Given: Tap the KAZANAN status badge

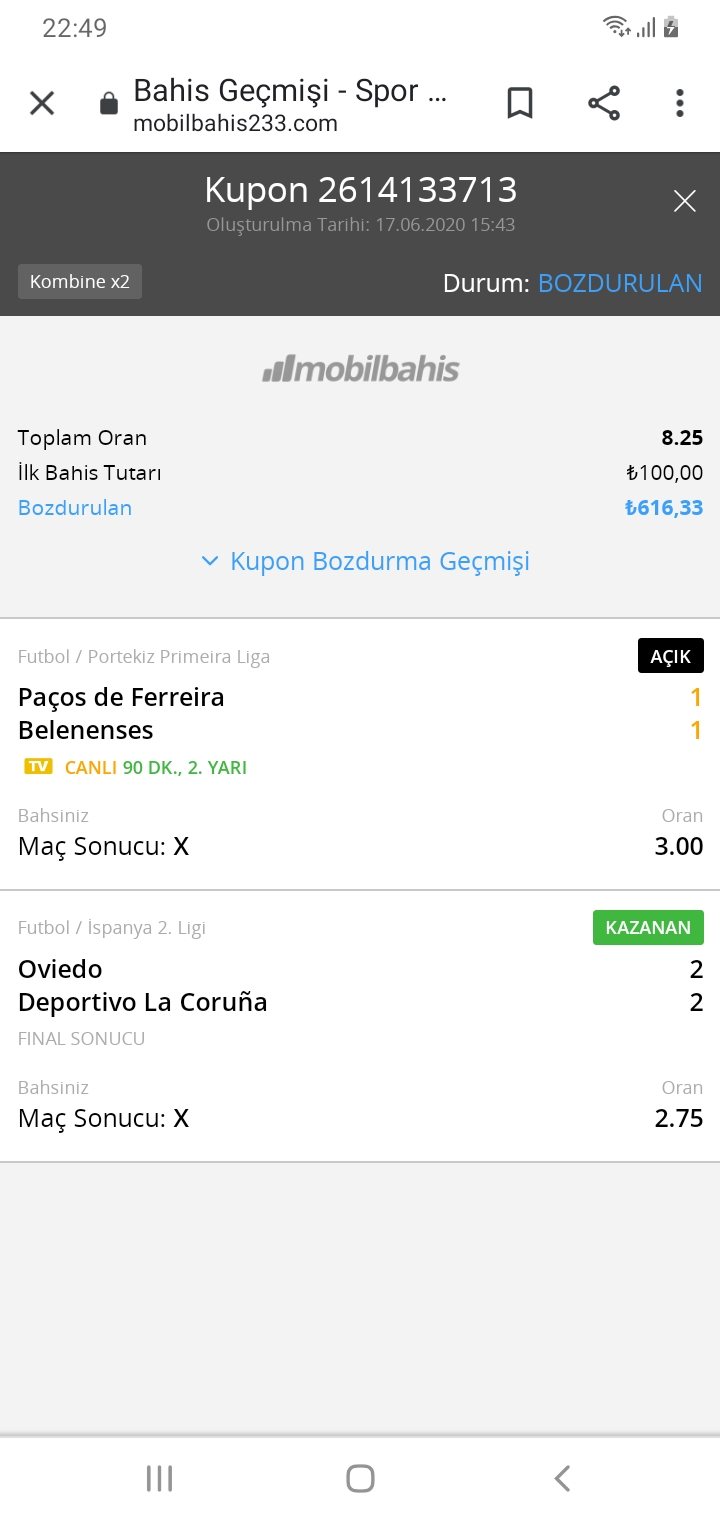Looking at the screenshot, I should tap(648, 927).
